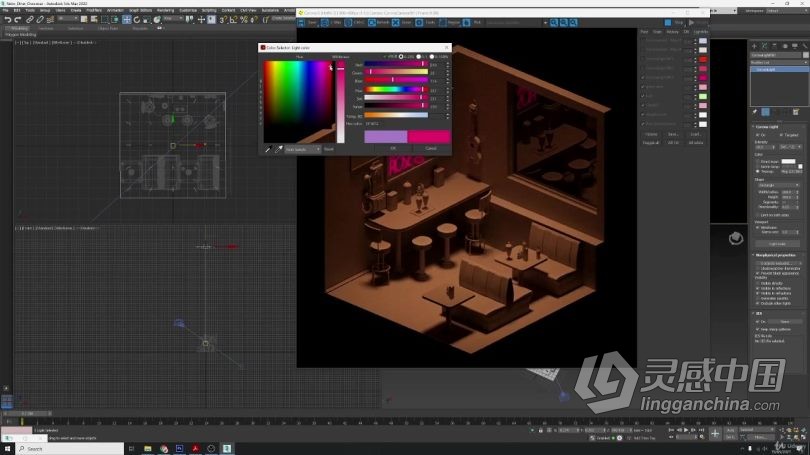Activate the Select and Move tool
Viewport: 810px width, 455px height.
pos(126,20)
